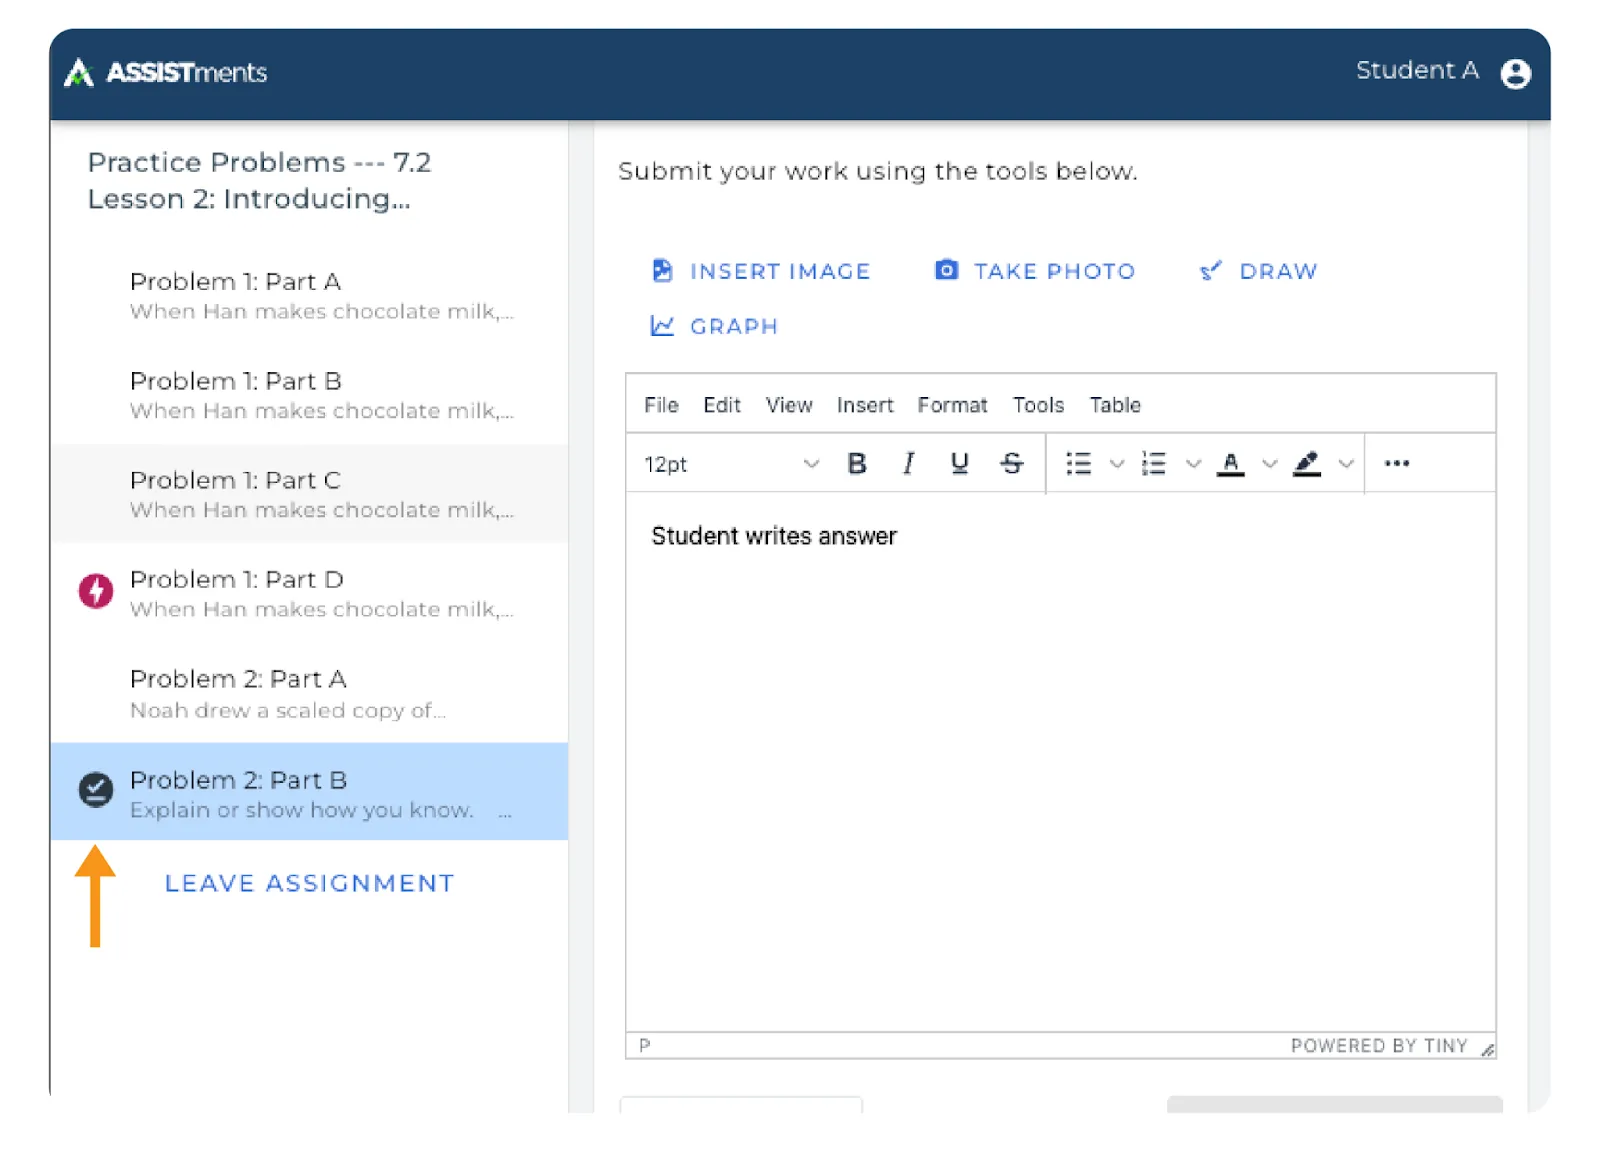Click the TAKE PHOTO button
This screenshot has height=1166, width=1600.
[x=1035, y=271]
